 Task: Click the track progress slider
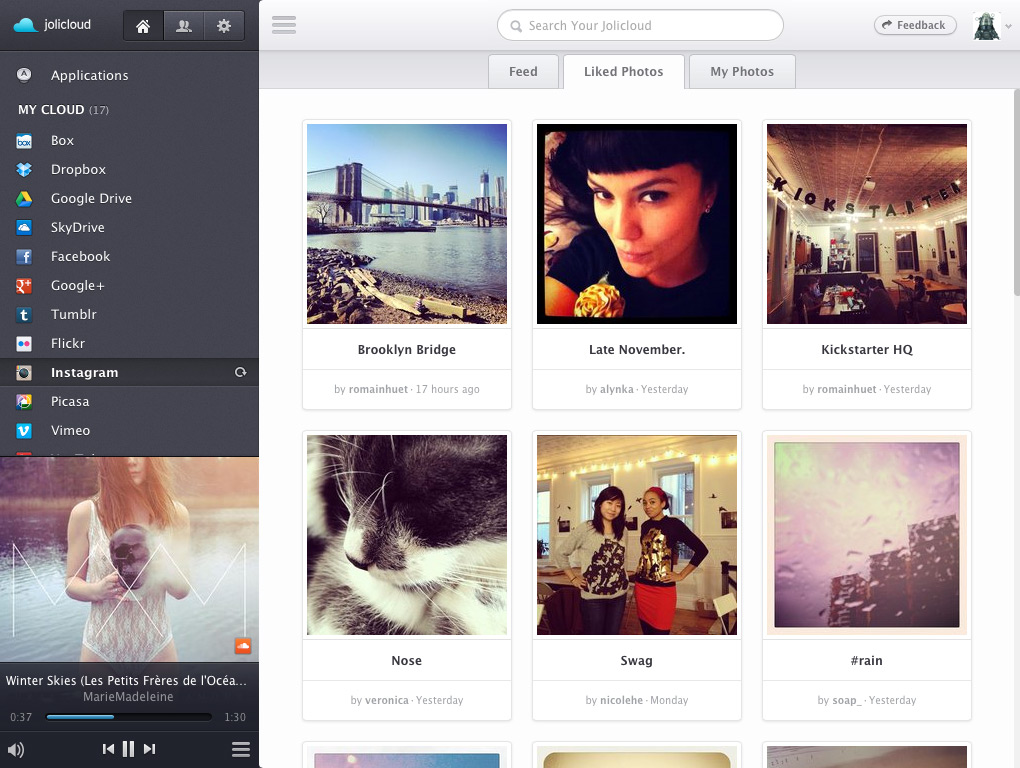(x=130, y=716)
